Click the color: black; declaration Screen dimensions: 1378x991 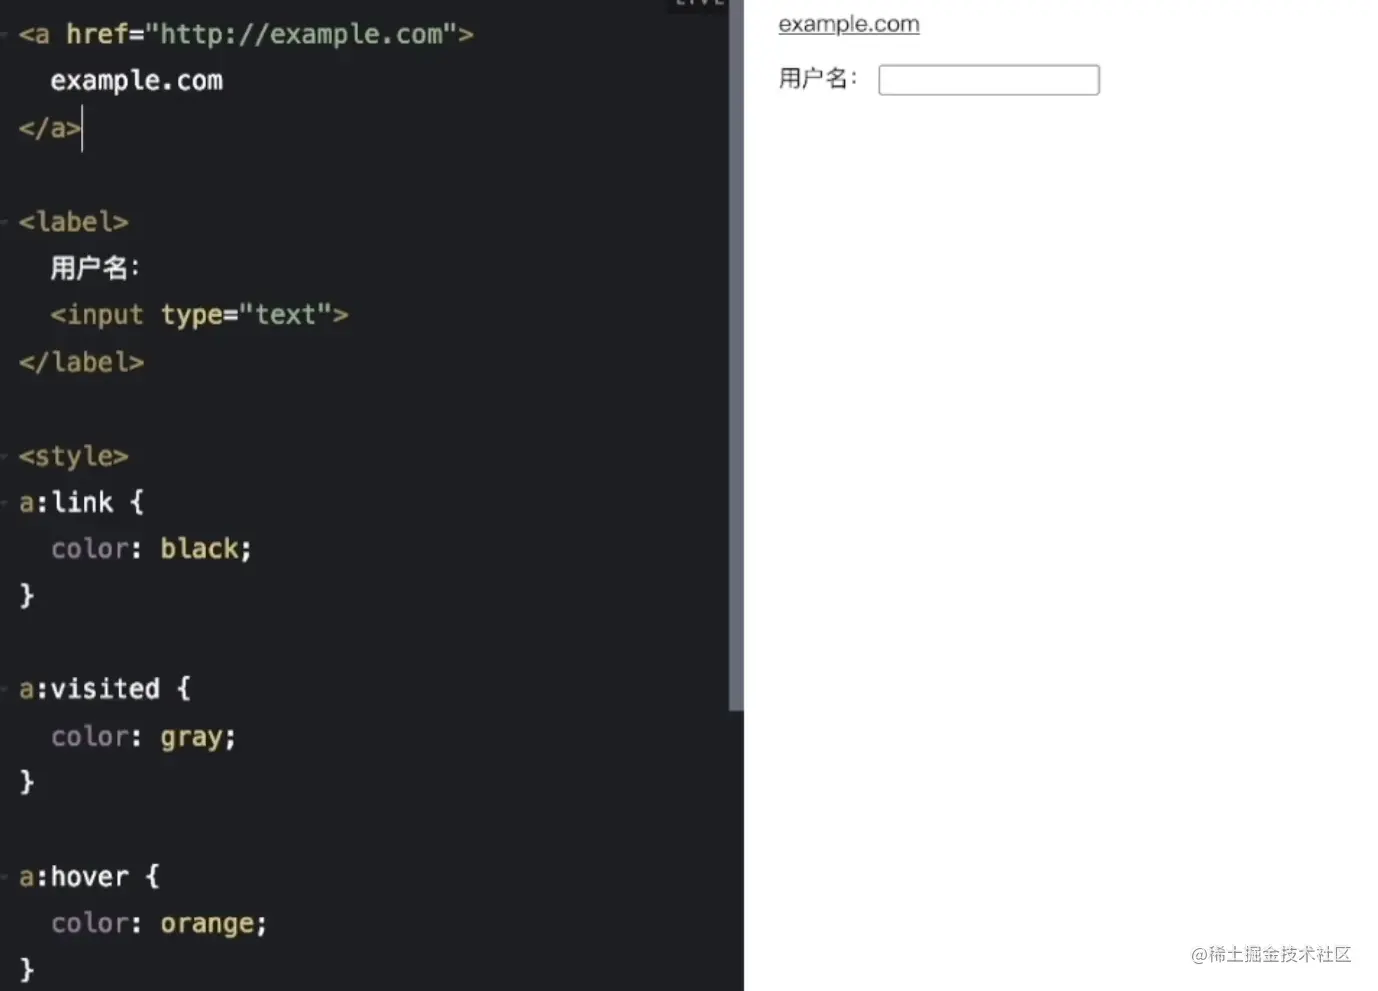point(151,549)
